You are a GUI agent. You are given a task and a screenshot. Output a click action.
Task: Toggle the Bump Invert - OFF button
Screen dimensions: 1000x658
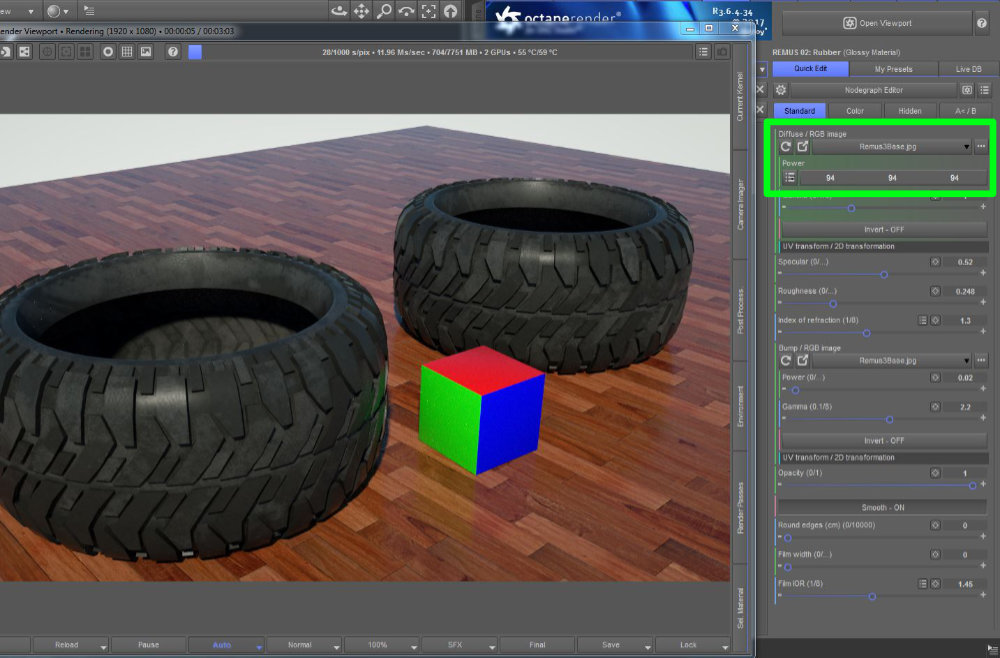pos(884,441)
